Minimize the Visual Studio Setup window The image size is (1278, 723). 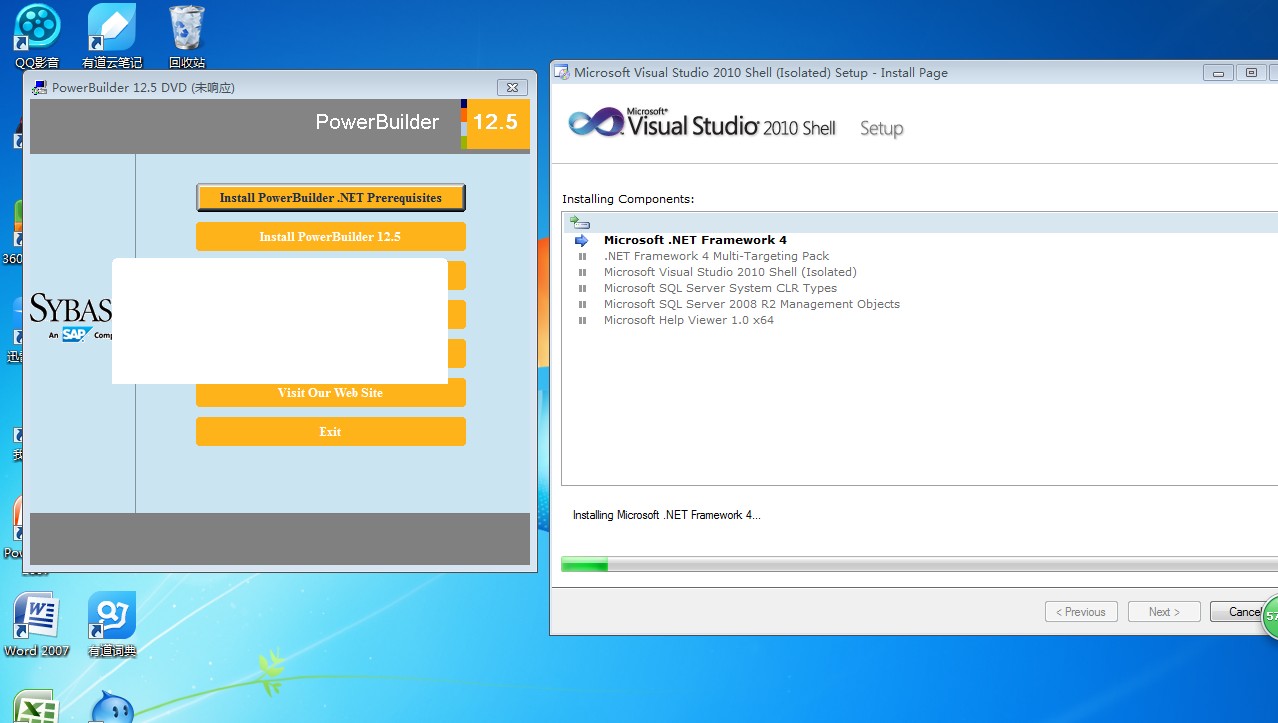point(1218,73)
